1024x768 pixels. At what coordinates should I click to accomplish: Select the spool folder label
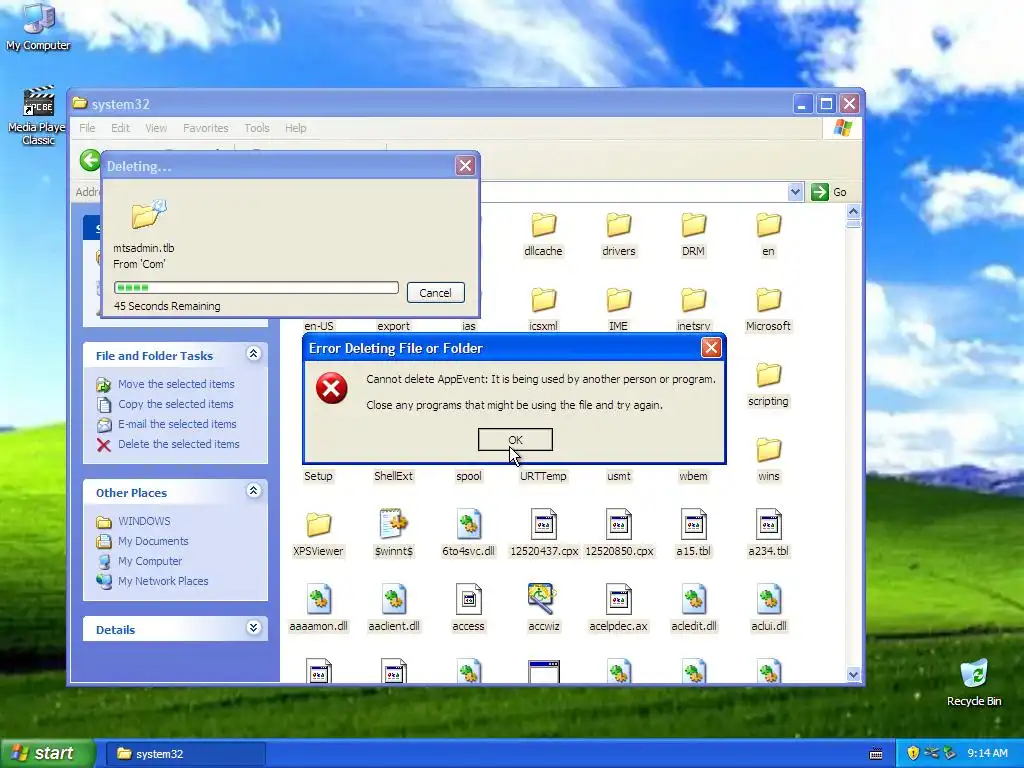click(468, 476)
